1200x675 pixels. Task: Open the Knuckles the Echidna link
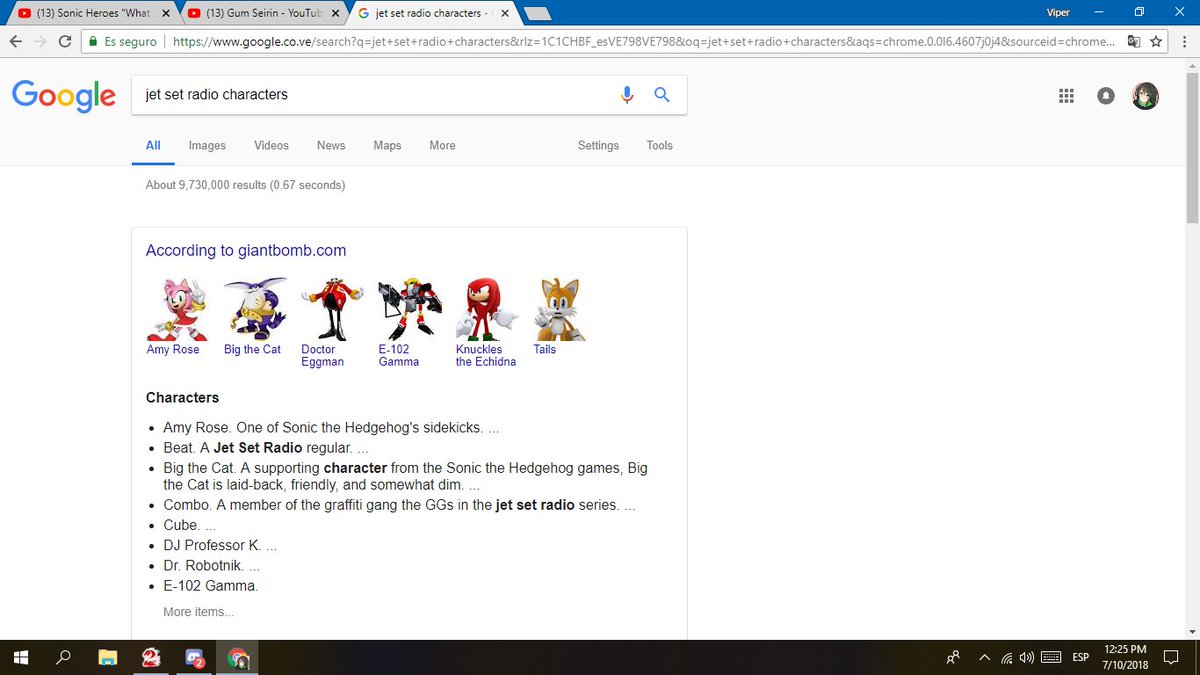coord(486,356)
